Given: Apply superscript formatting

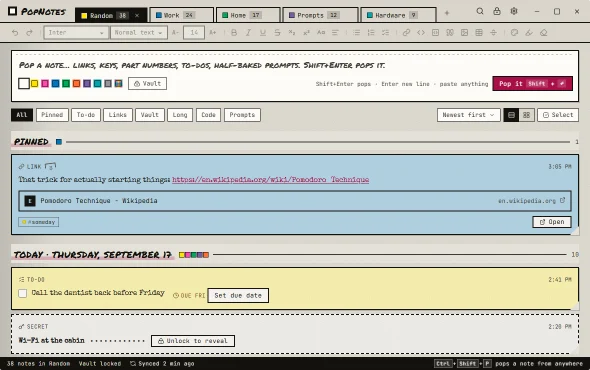Looking at the screenshot, I should point(306,33).
